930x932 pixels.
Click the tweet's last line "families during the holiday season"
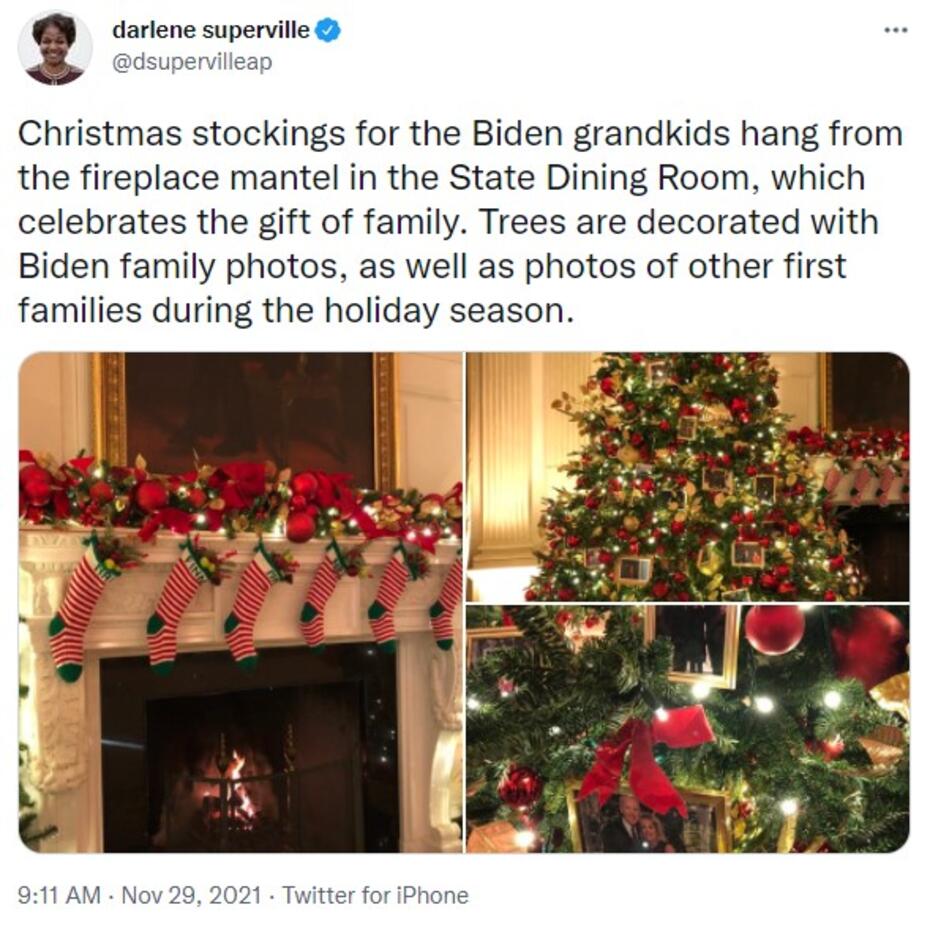[296, 310]
